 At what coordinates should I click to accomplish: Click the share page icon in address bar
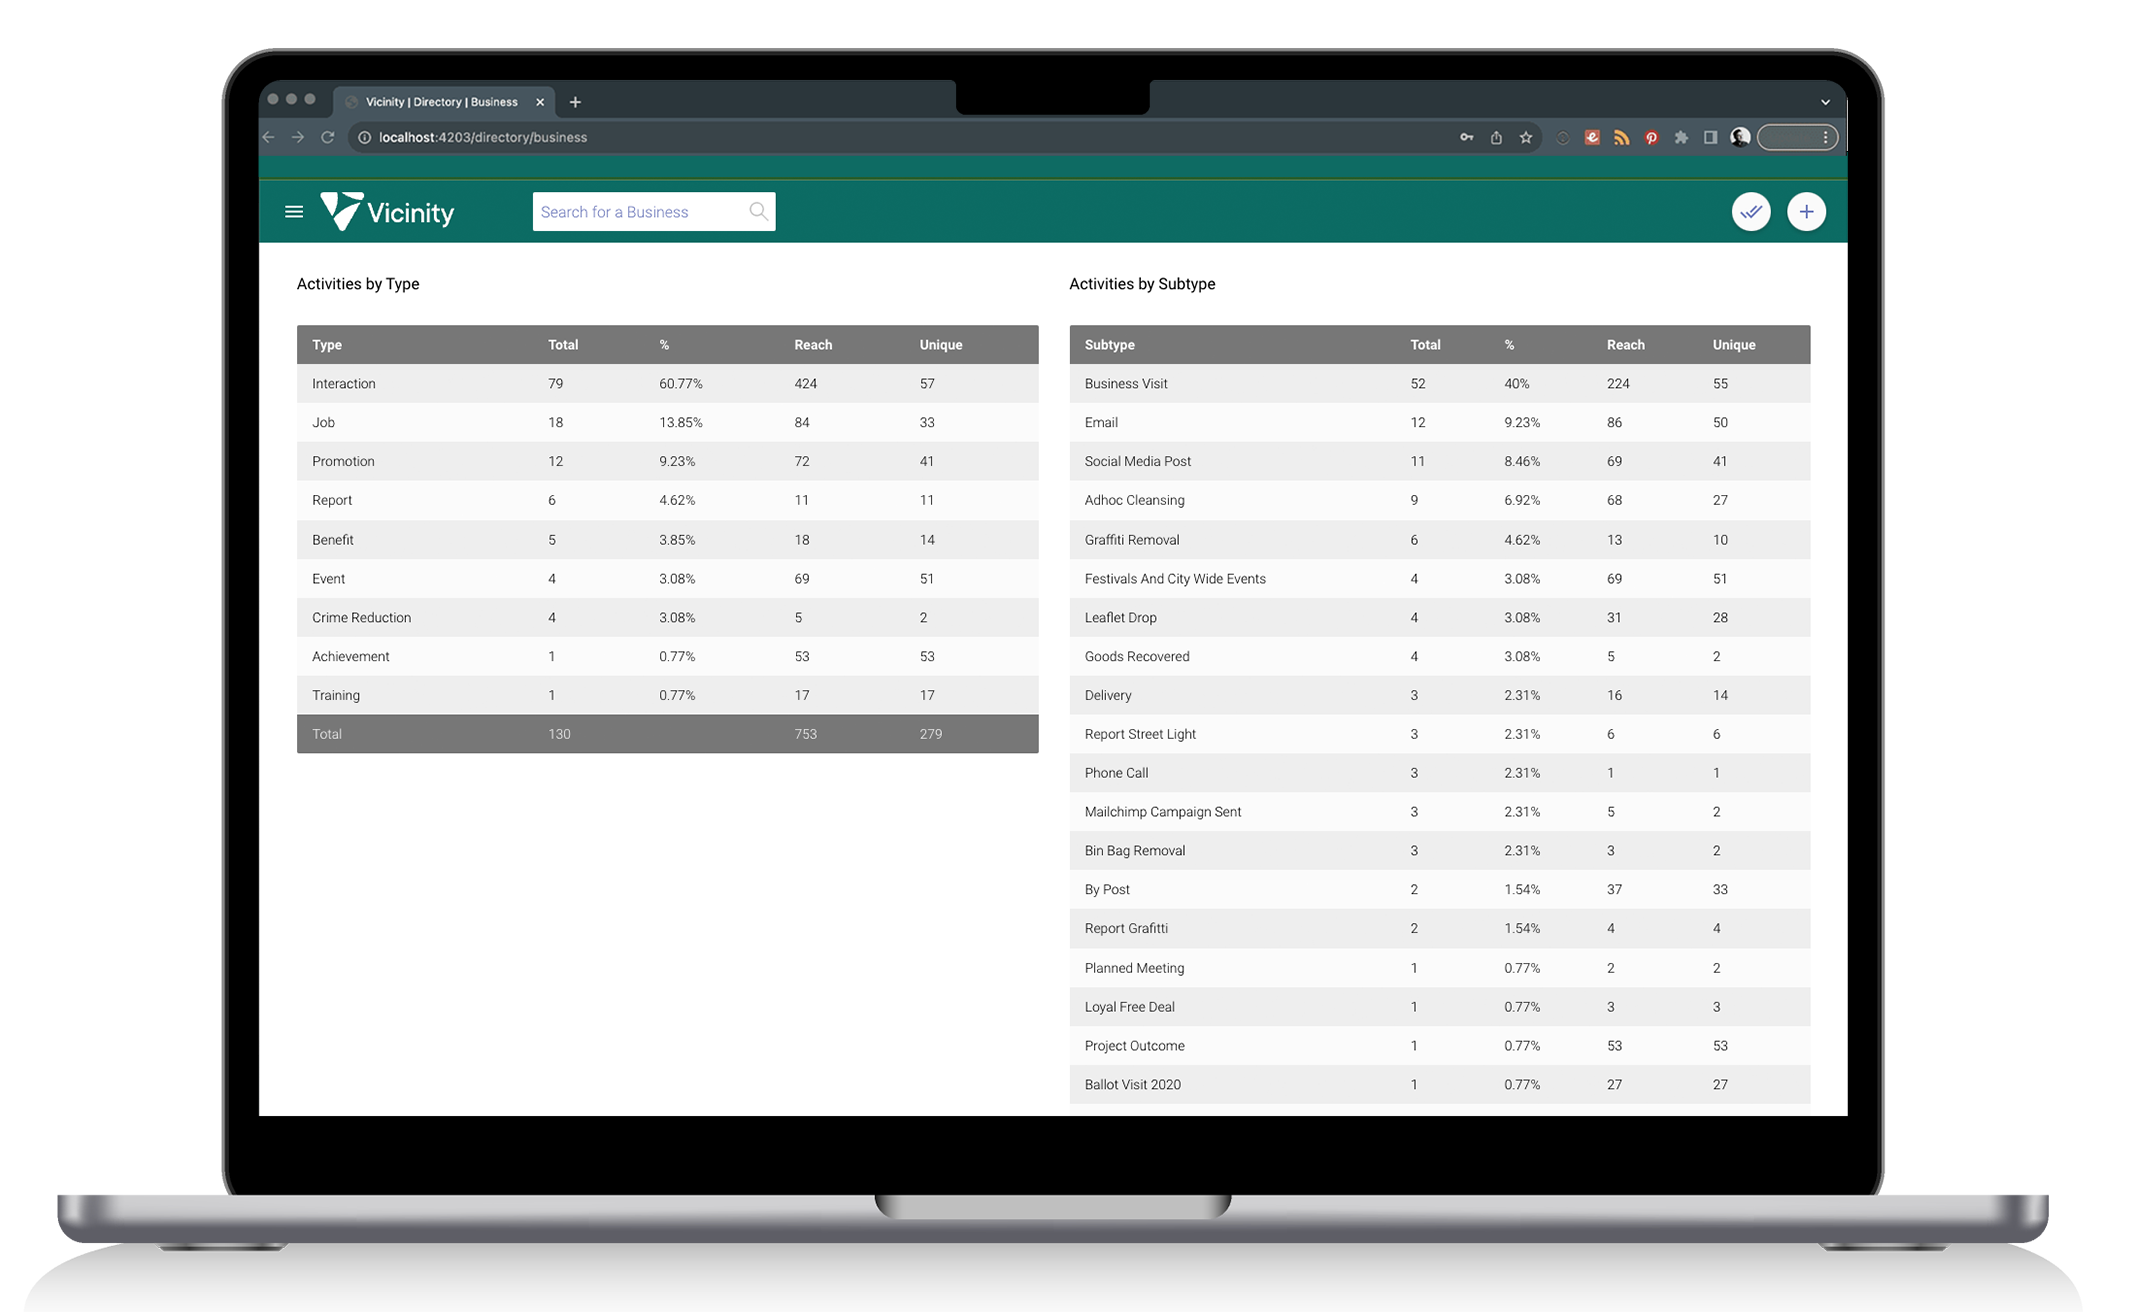pyautogui.click(x=1496, y=138)
